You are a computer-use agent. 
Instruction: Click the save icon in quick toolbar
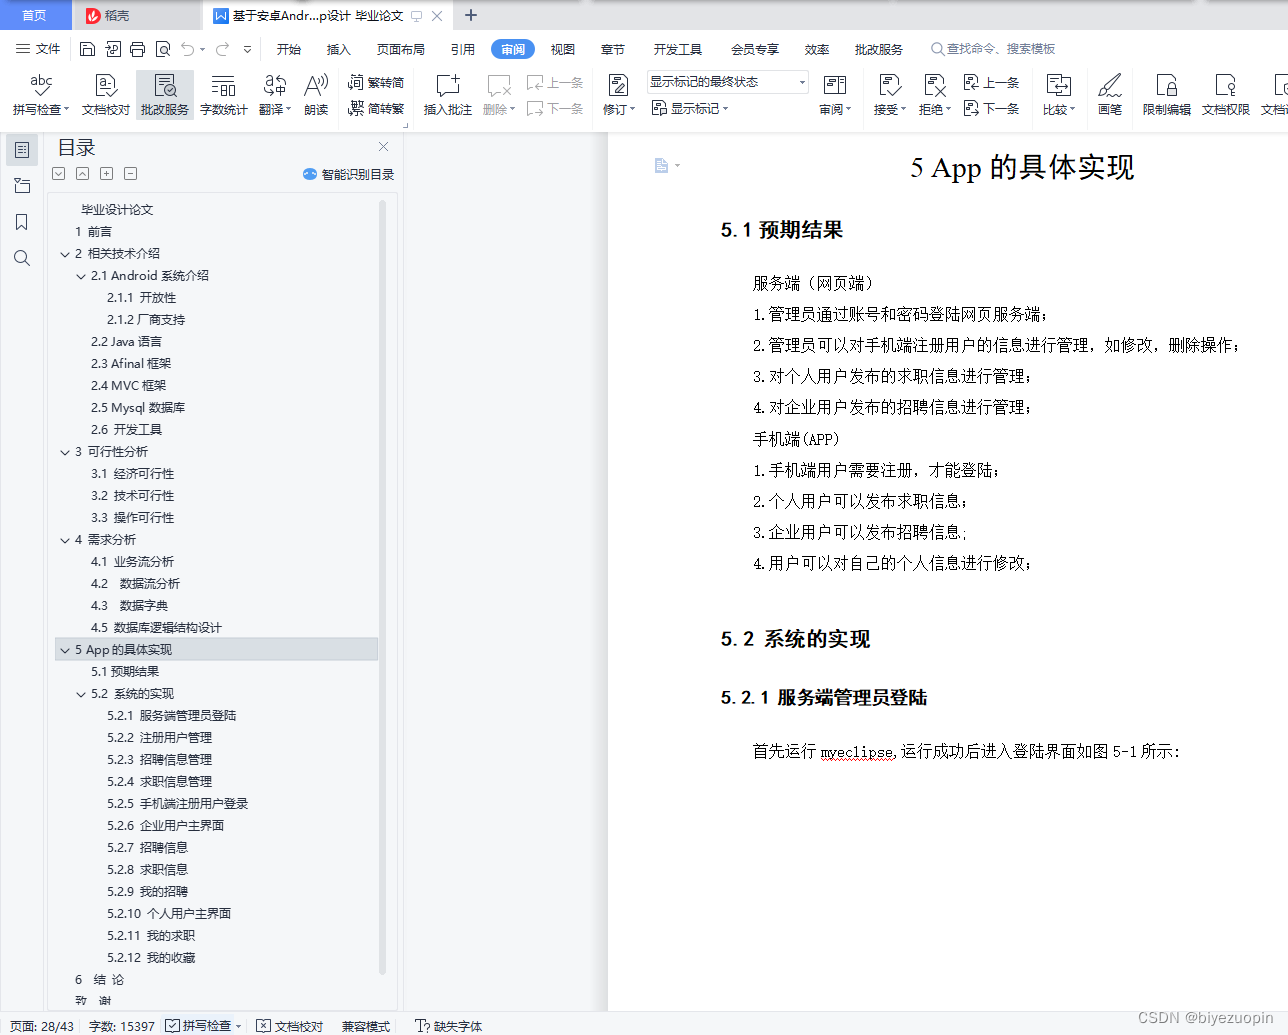pyautogui.click(x=87, y=49)
